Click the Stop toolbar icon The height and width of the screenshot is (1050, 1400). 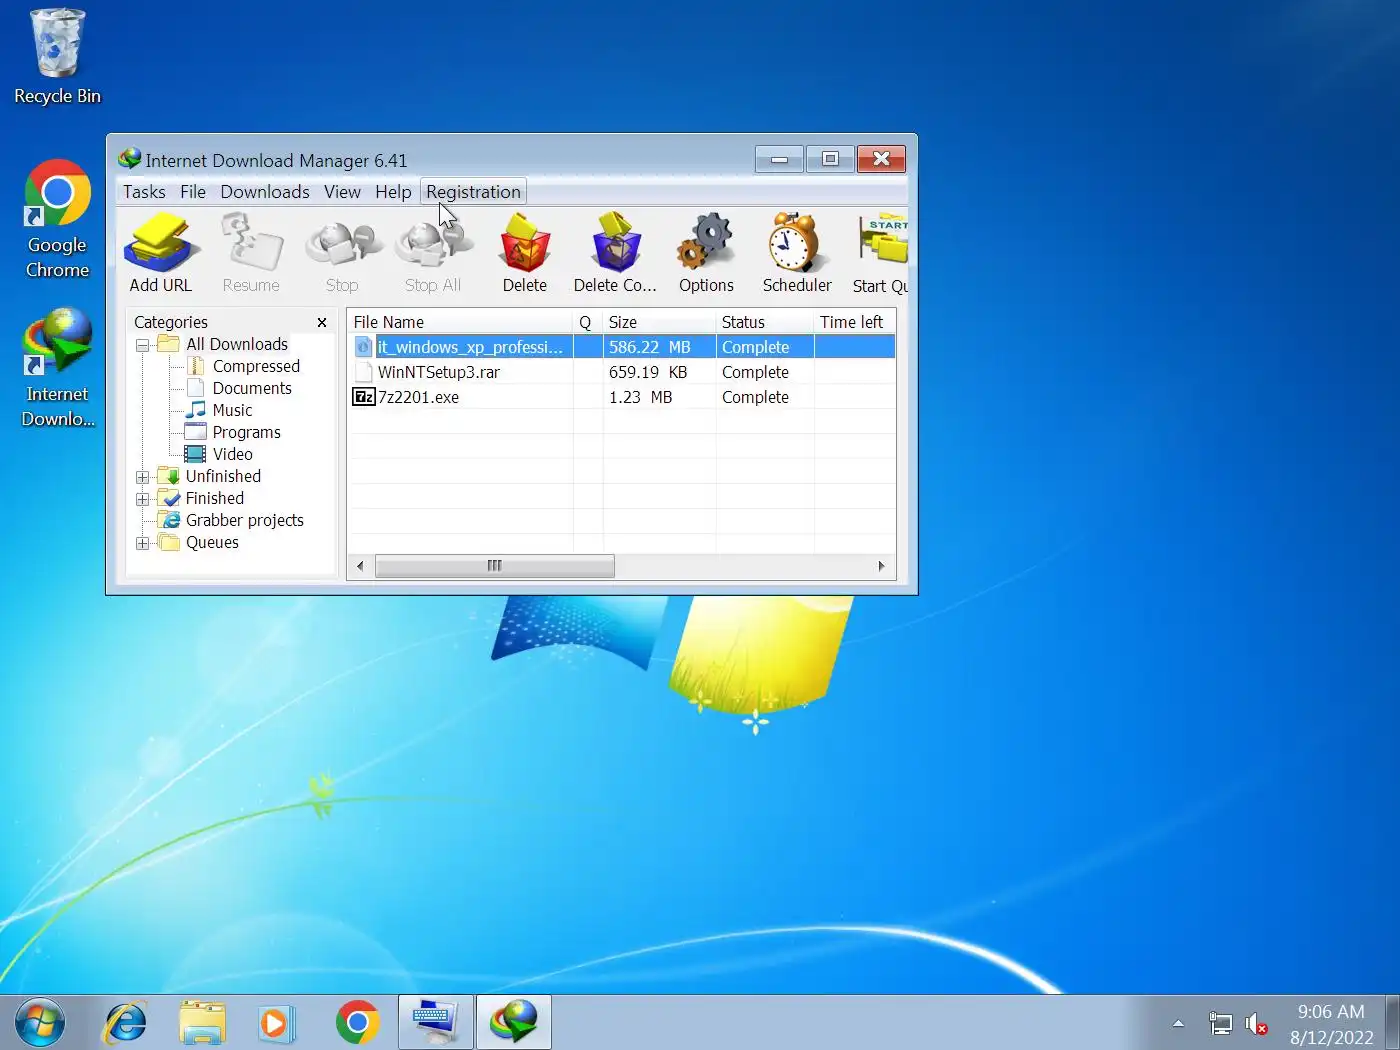[x=342, y=253]
